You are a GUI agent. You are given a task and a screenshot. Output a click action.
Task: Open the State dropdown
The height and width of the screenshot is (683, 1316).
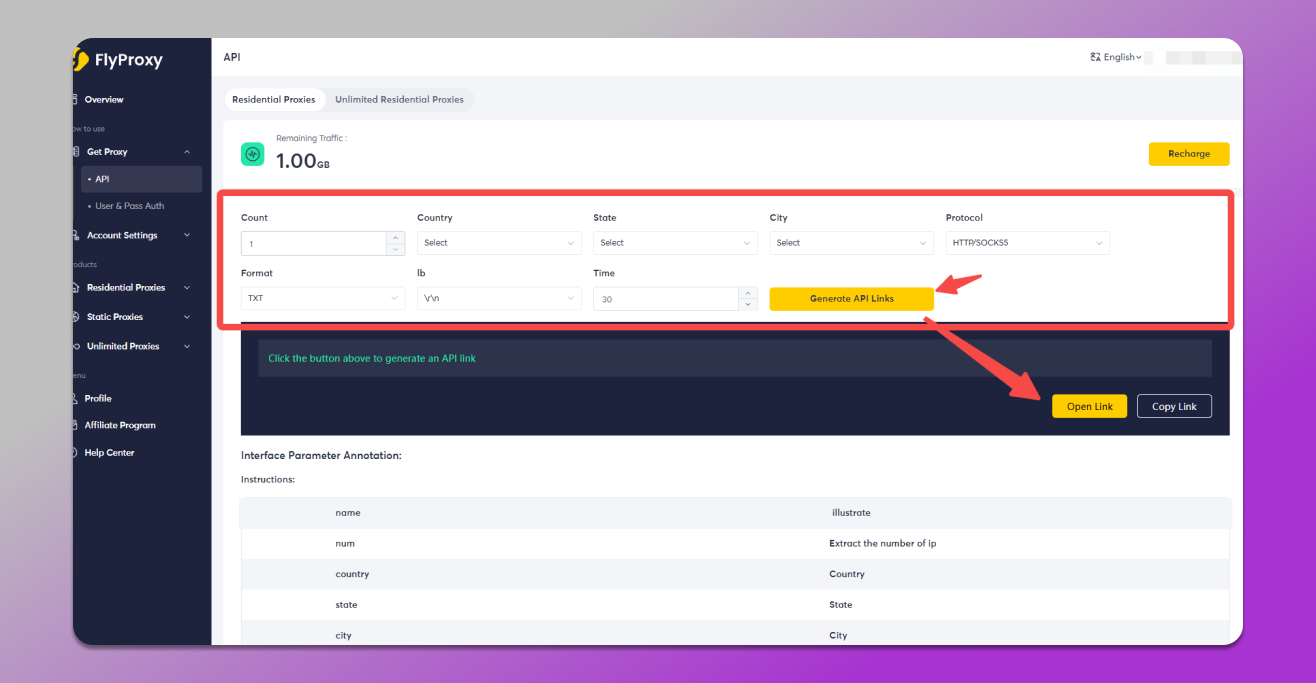pyautogui.click(x=675, y=243)
